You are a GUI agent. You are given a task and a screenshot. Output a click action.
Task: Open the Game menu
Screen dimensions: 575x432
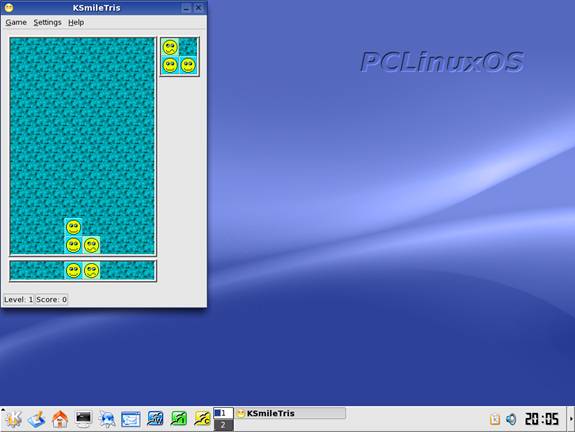[16, 22]
